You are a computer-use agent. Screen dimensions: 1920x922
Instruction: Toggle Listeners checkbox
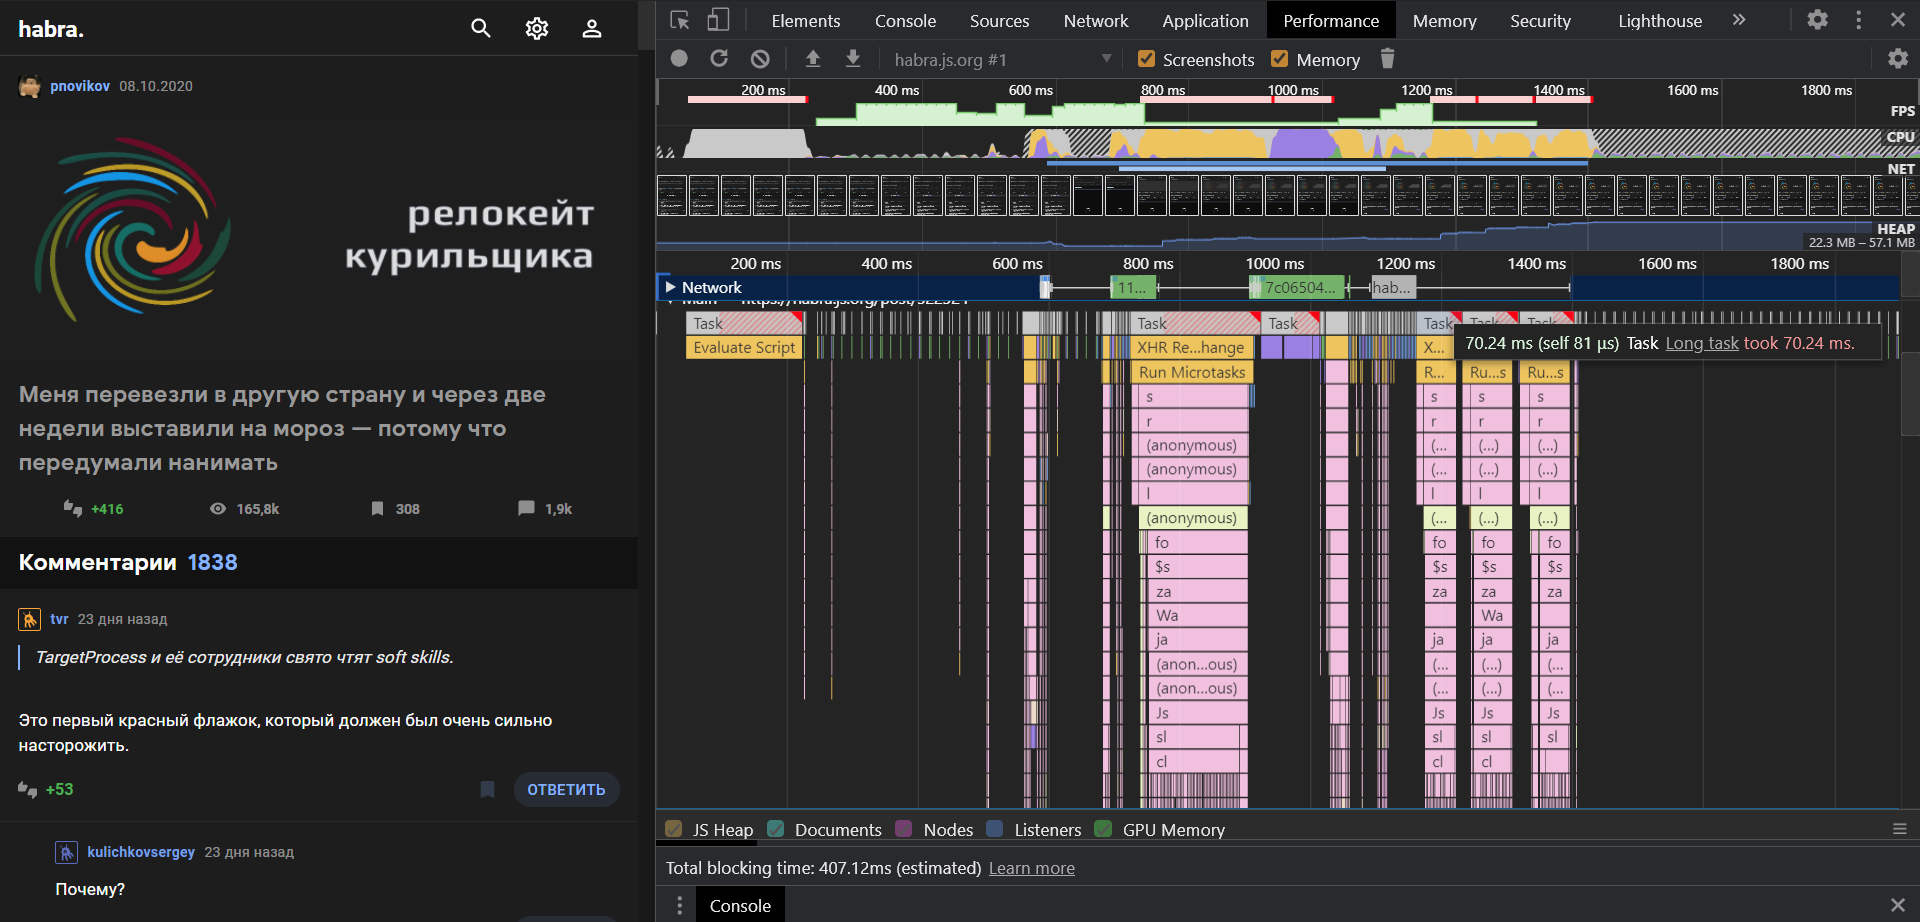(x=995, y=829)
